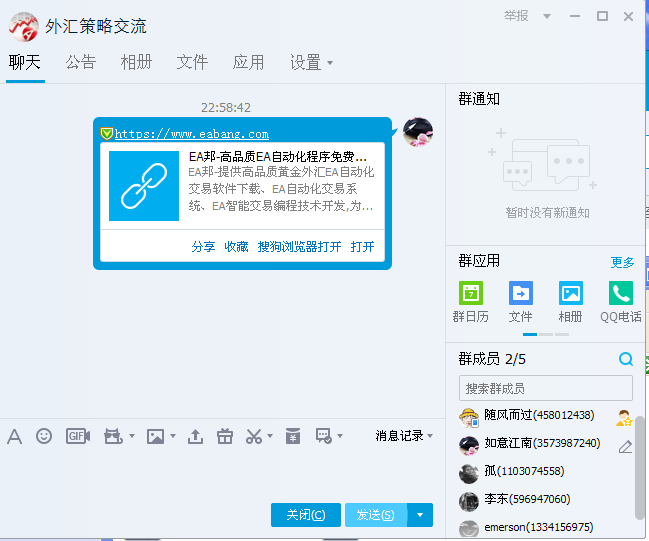Open the 消息记录 dropdown
649x541 pixels.
pyautogui.click(x=404, y=436)
